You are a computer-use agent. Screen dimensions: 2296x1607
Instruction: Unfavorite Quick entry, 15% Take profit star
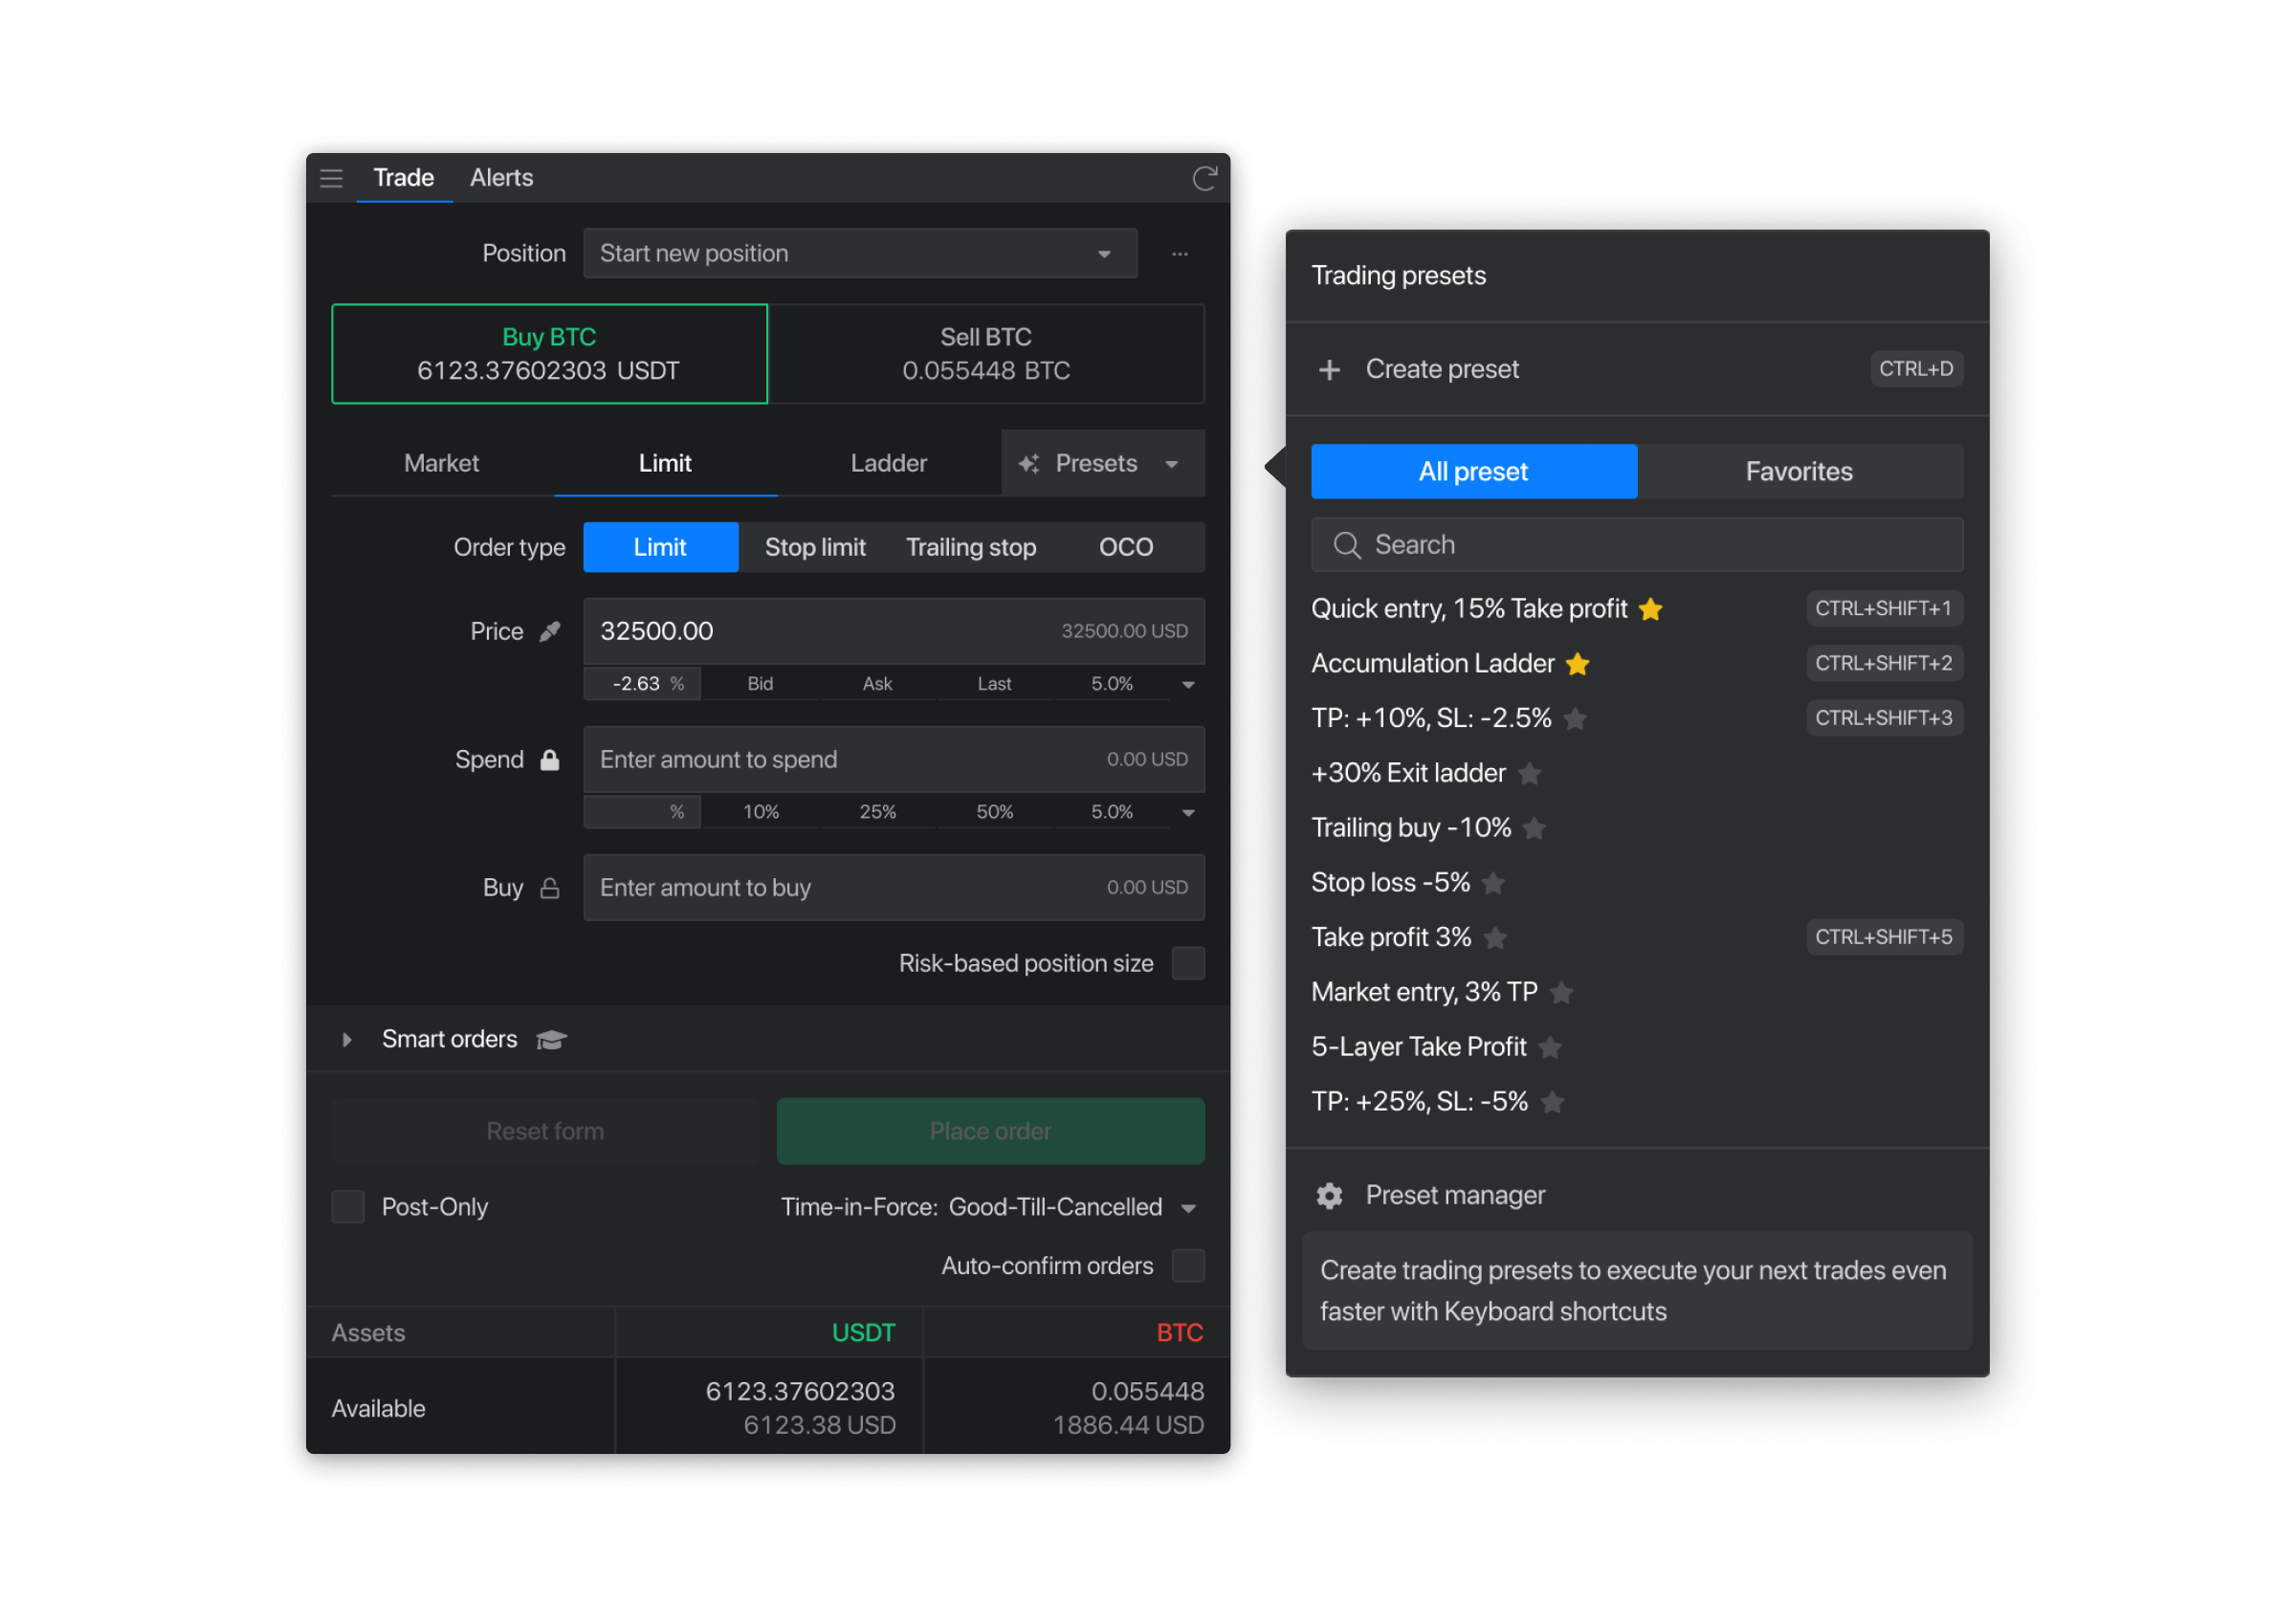[x=1651, y=609]
